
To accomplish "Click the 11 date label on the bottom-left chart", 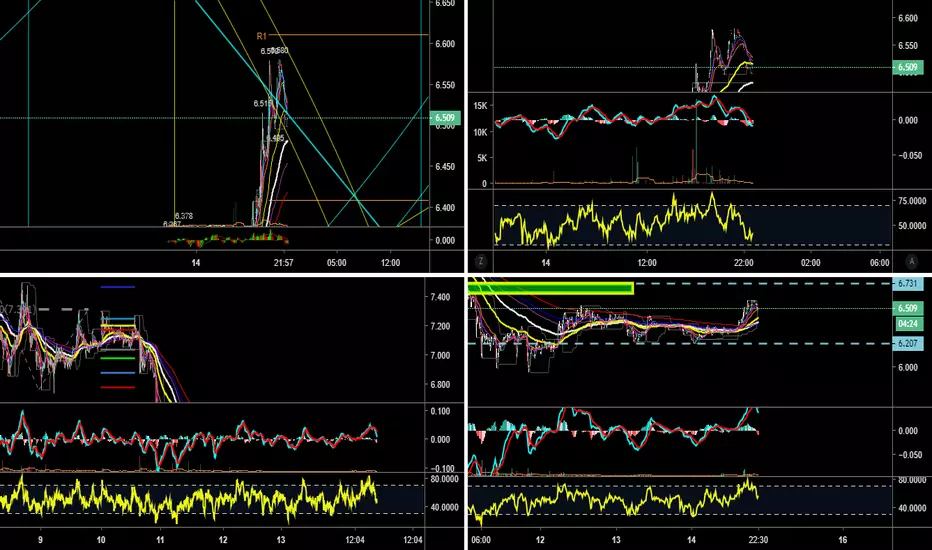I will pyautogui.click(x=160, y=540).
